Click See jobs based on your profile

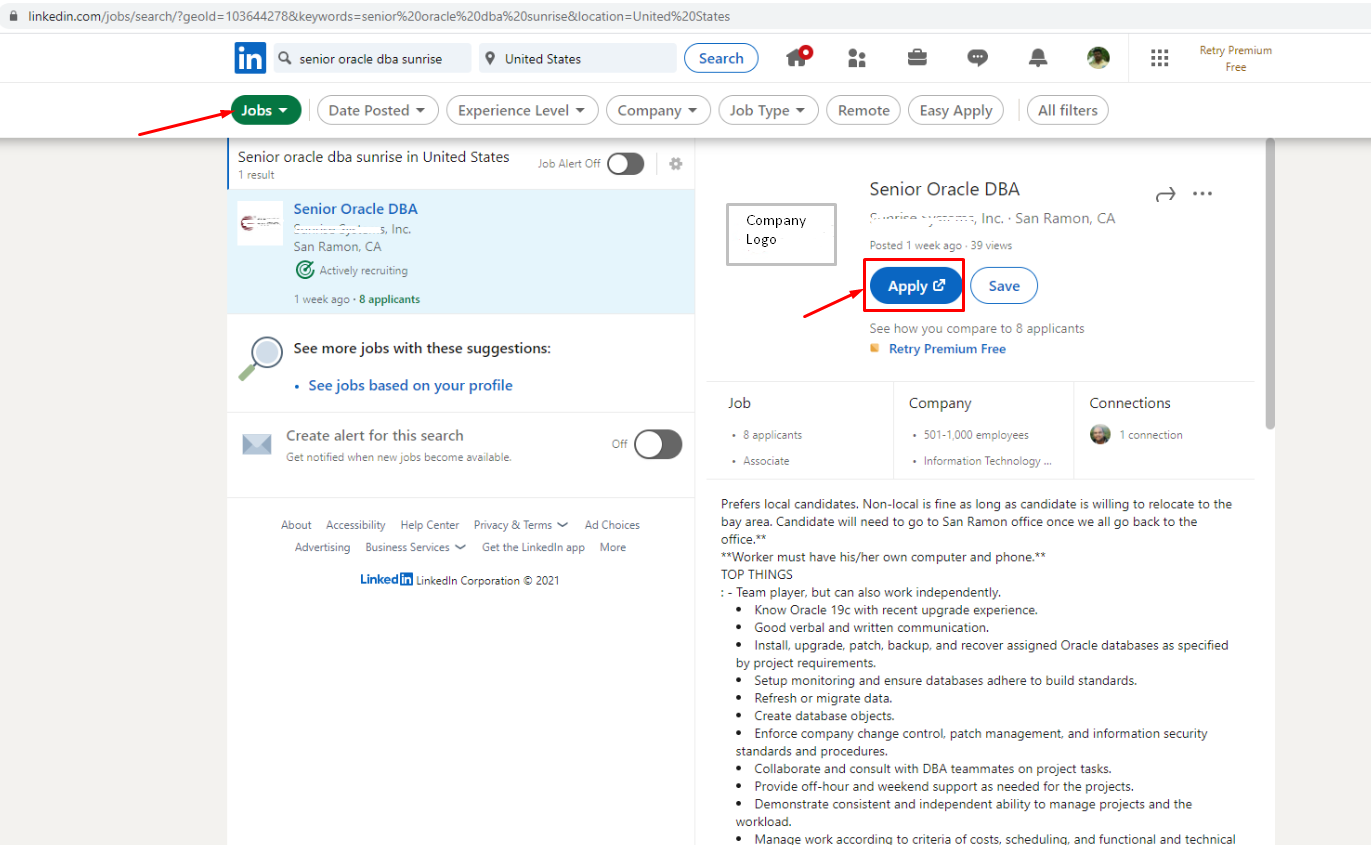click(x=410, y=385)
